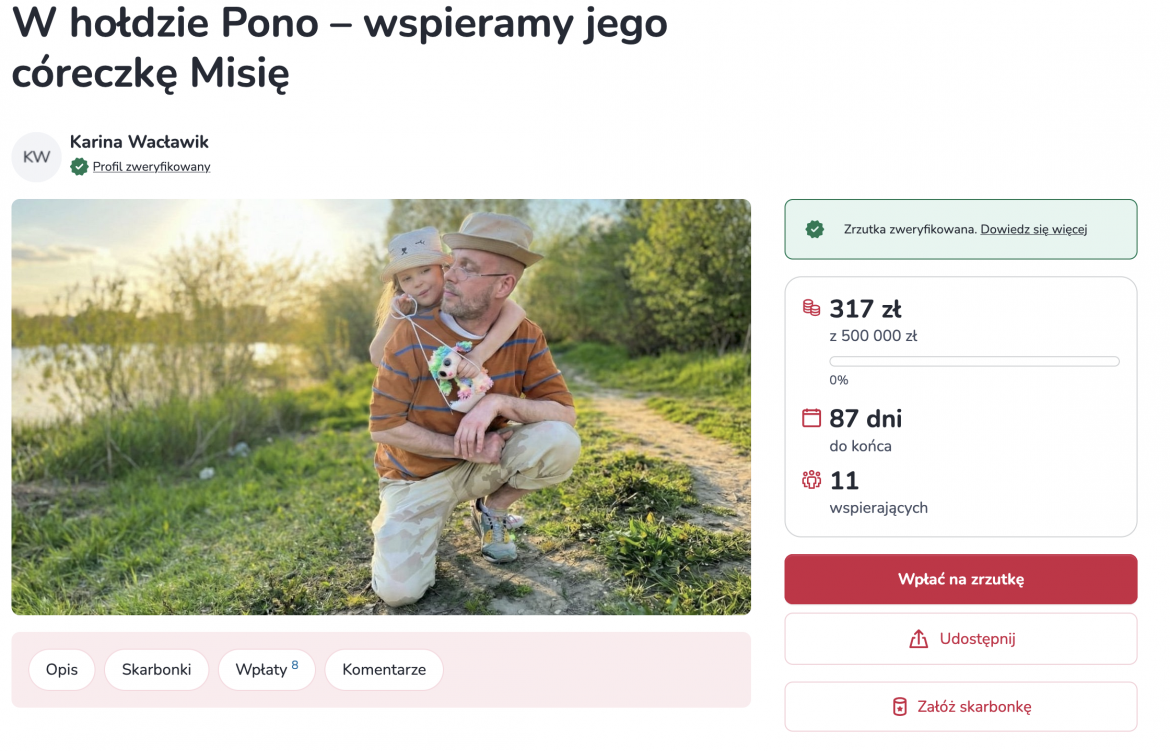Click the calendar icon beside 87 dni

(811, 418)
